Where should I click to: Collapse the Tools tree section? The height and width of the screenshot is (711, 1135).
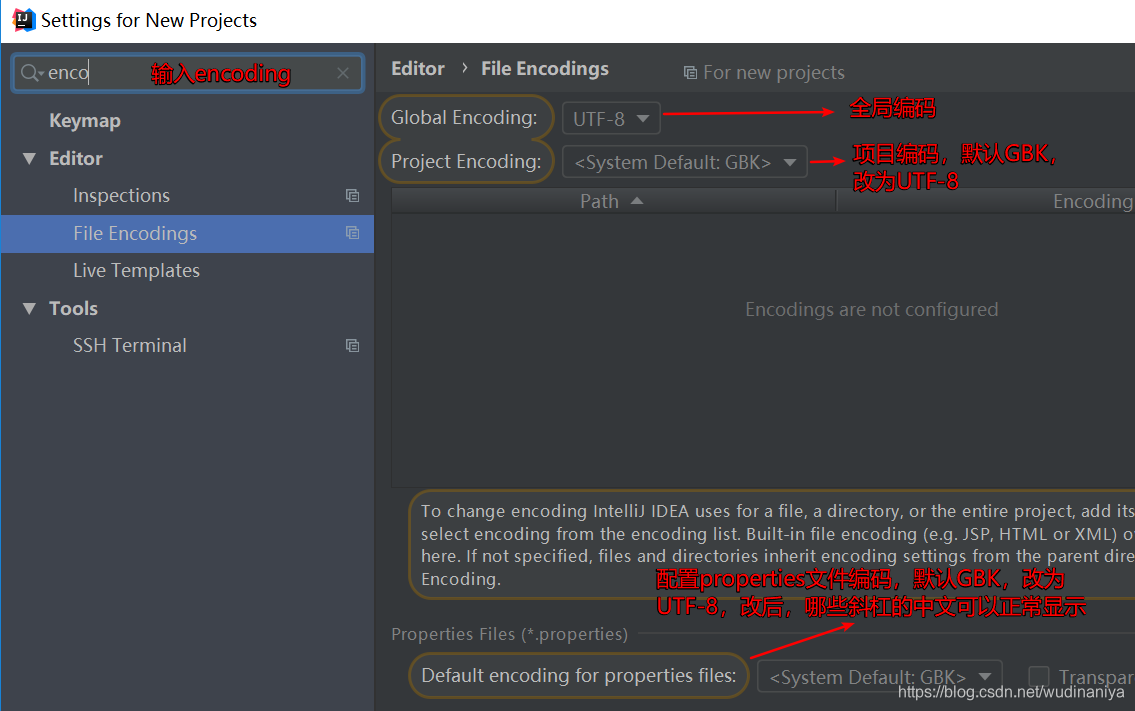[x=29, y=308]
